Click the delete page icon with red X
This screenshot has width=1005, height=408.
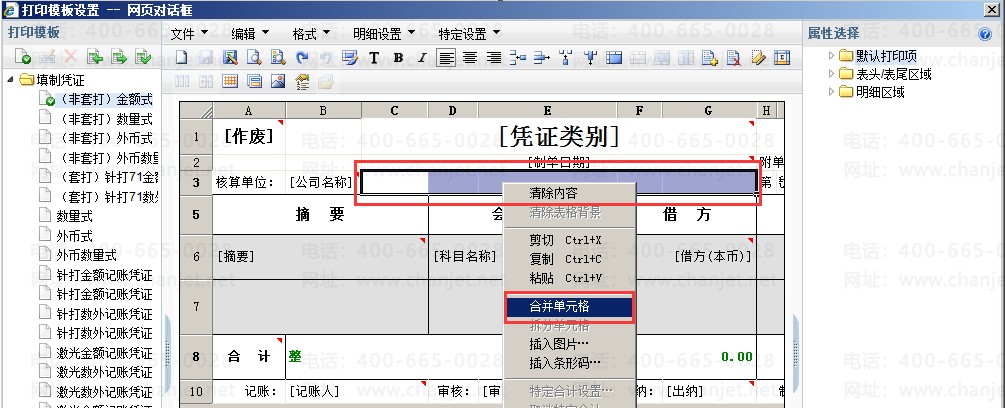(734, 58)
